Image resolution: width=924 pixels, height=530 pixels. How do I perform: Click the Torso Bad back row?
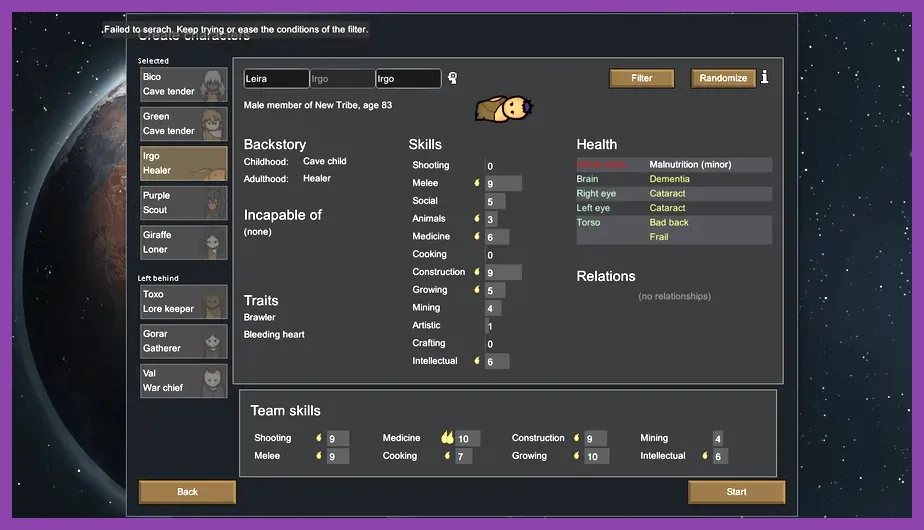[674, 222]
